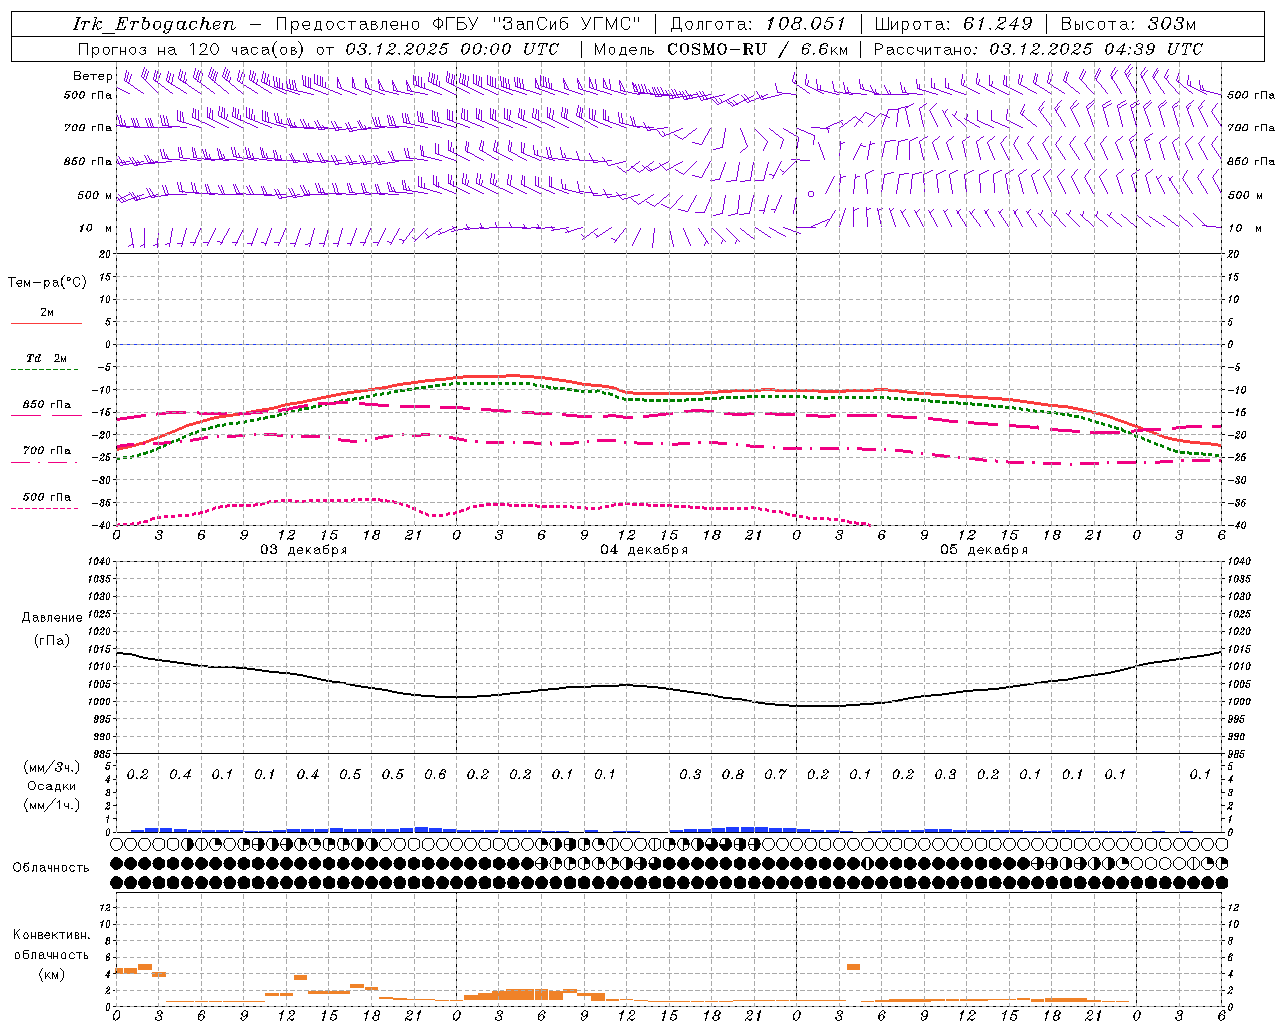1280x1024 pixels.
Task: Click the model label "COSMO-RU / 6.6км"
Action: pyautogui.click(x=758, y=49)
